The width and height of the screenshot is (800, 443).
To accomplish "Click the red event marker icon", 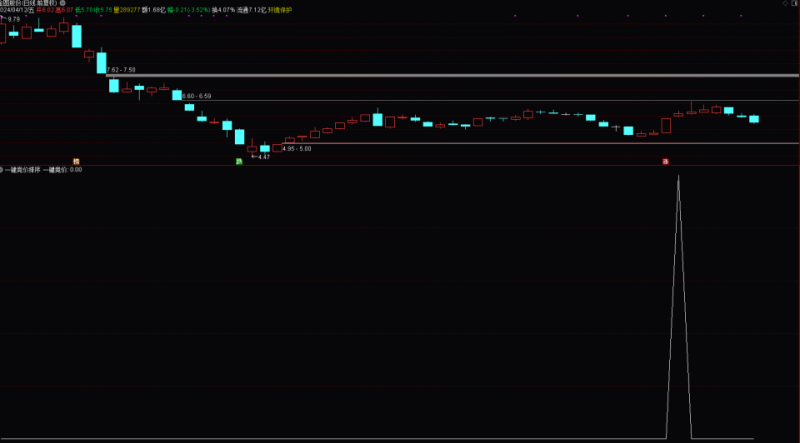I will tap(667, 161).
